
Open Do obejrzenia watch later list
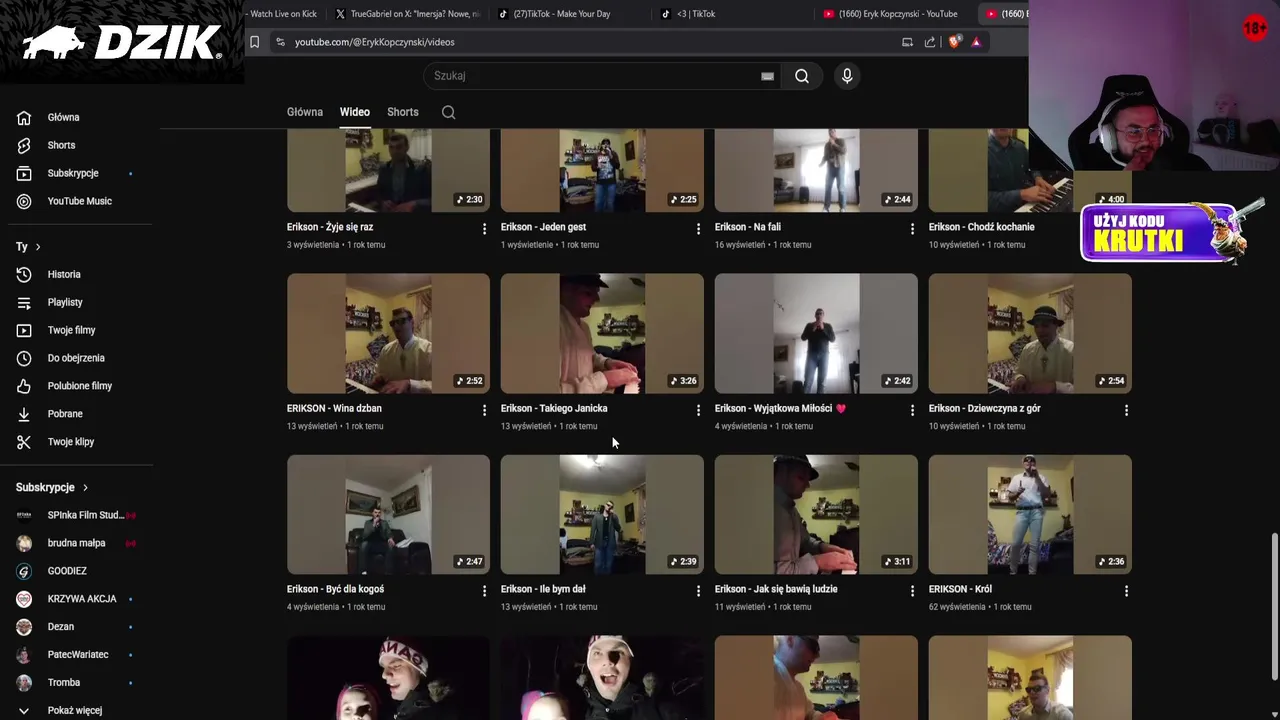pyautogui.click(x=75, y=358)
